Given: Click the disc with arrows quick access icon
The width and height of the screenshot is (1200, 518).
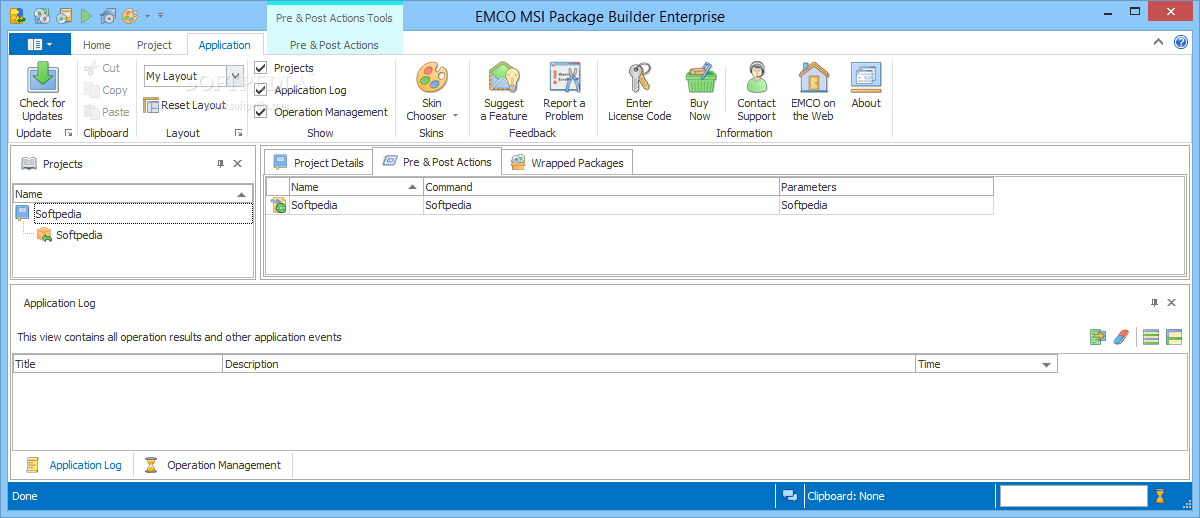Looking at the screenshot, I should [41, 16].
